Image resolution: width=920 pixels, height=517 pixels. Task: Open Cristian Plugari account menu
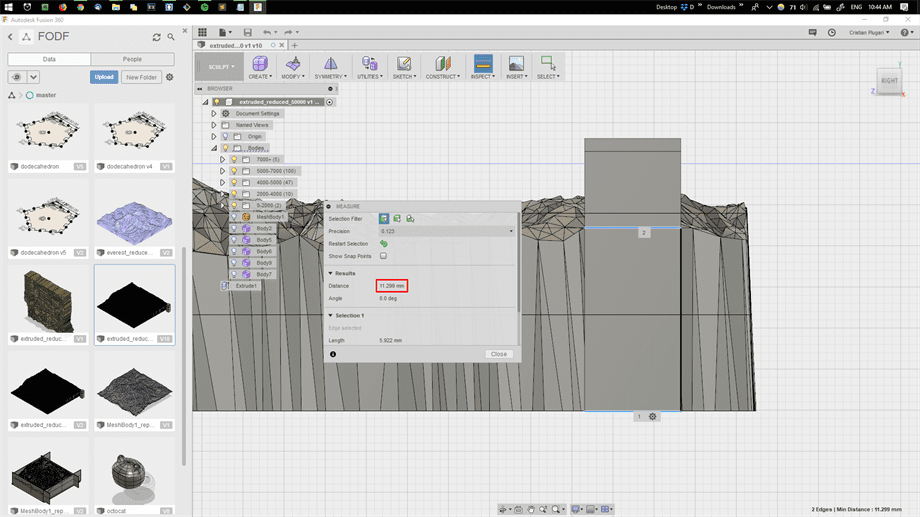[869, 32]
